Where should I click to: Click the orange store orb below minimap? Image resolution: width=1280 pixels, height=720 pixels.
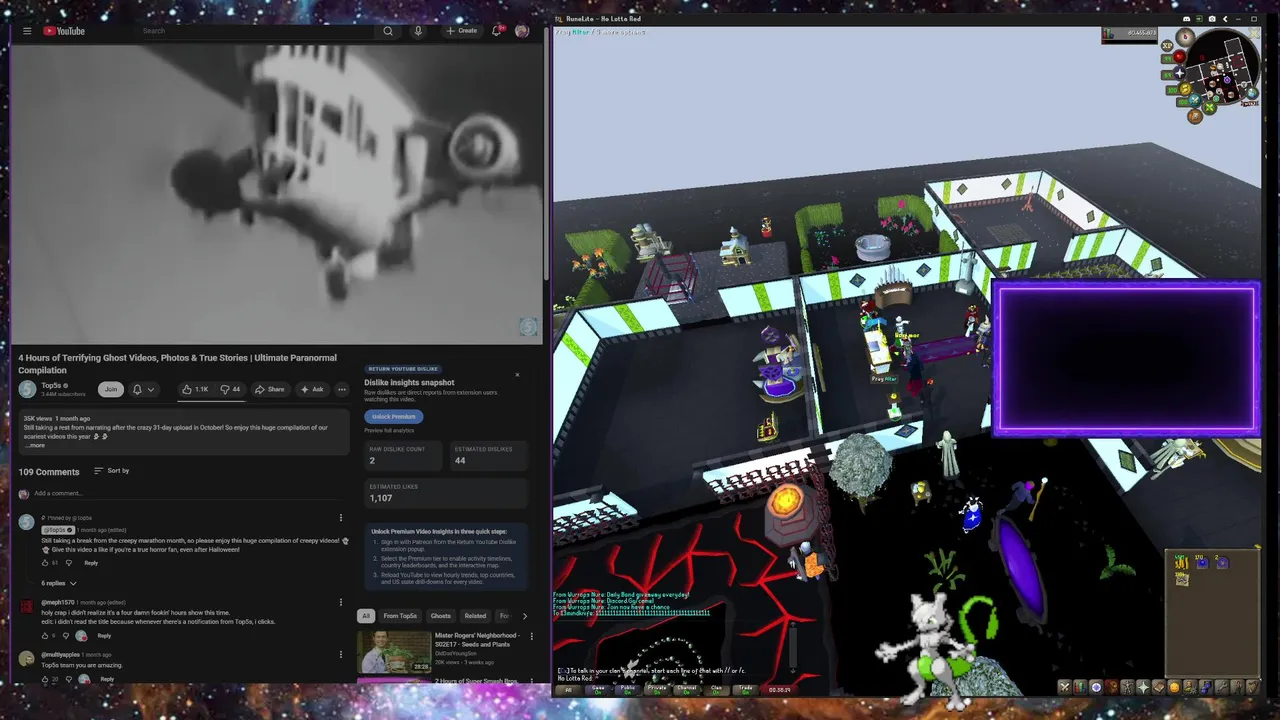click(1195, 116)
